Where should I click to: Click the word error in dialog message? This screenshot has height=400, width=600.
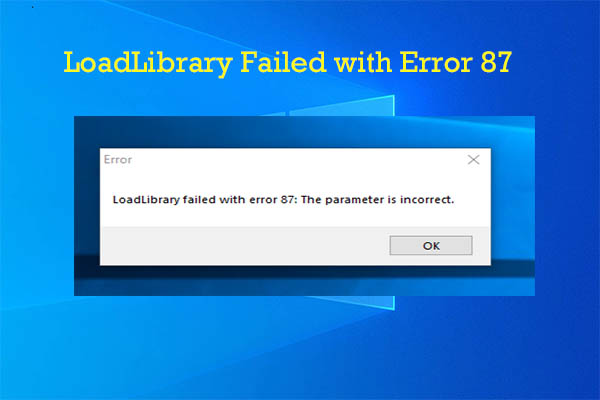tap(263, 200)
